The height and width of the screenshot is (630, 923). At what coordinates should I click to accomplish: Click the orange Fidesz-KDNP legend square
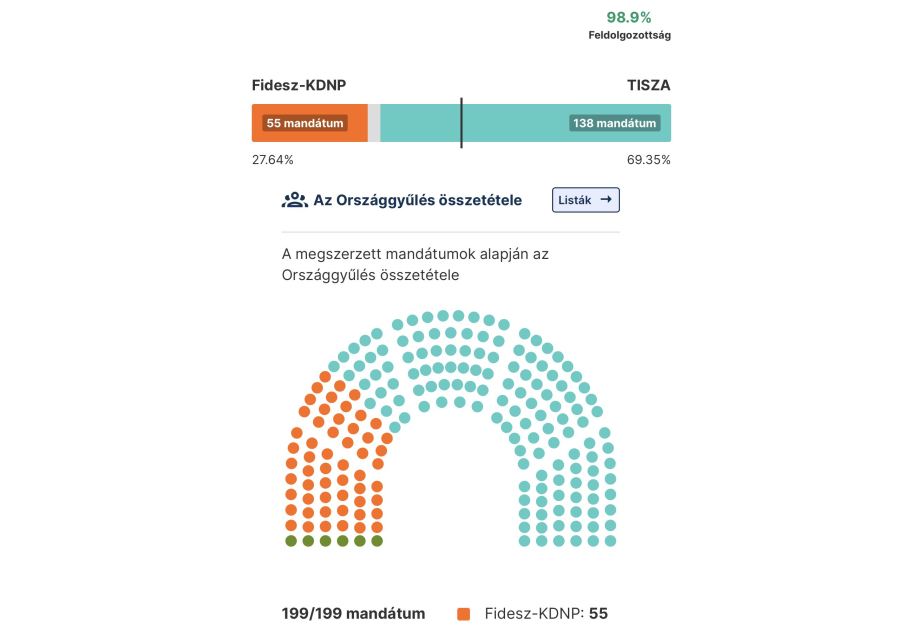463,614
